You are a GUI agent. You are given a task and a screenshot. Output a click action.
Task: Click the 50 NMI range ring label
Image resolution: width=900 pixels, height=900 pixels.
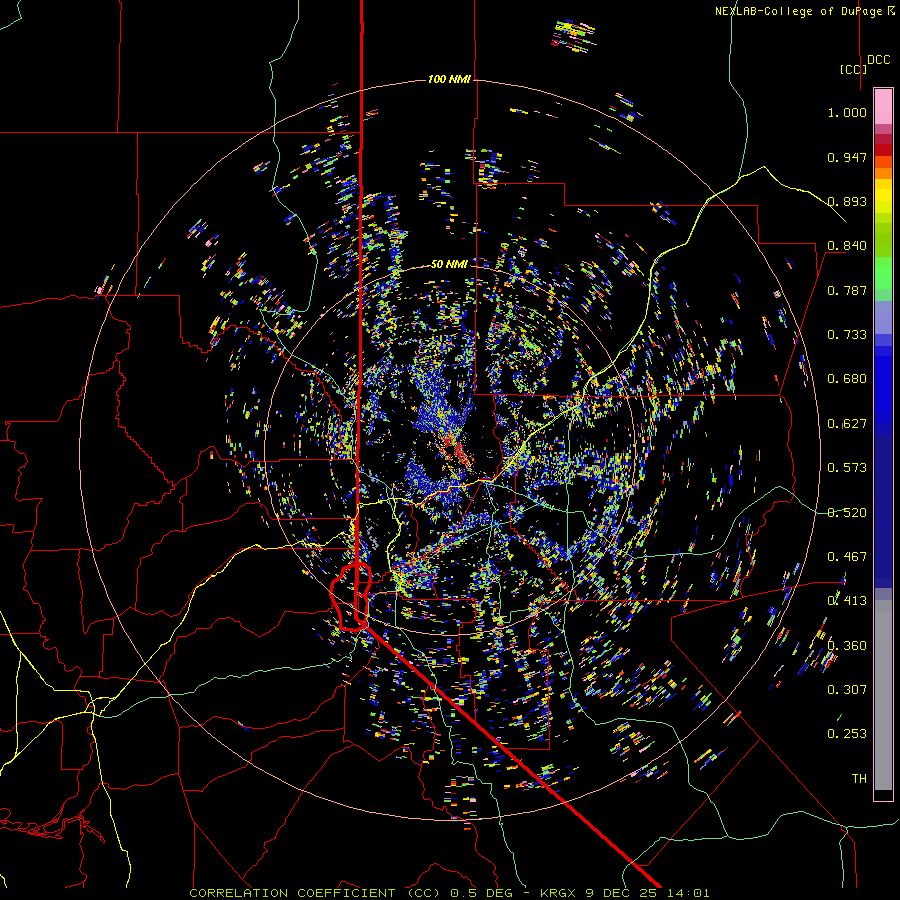pyautogui.click(x=449, y=265)
